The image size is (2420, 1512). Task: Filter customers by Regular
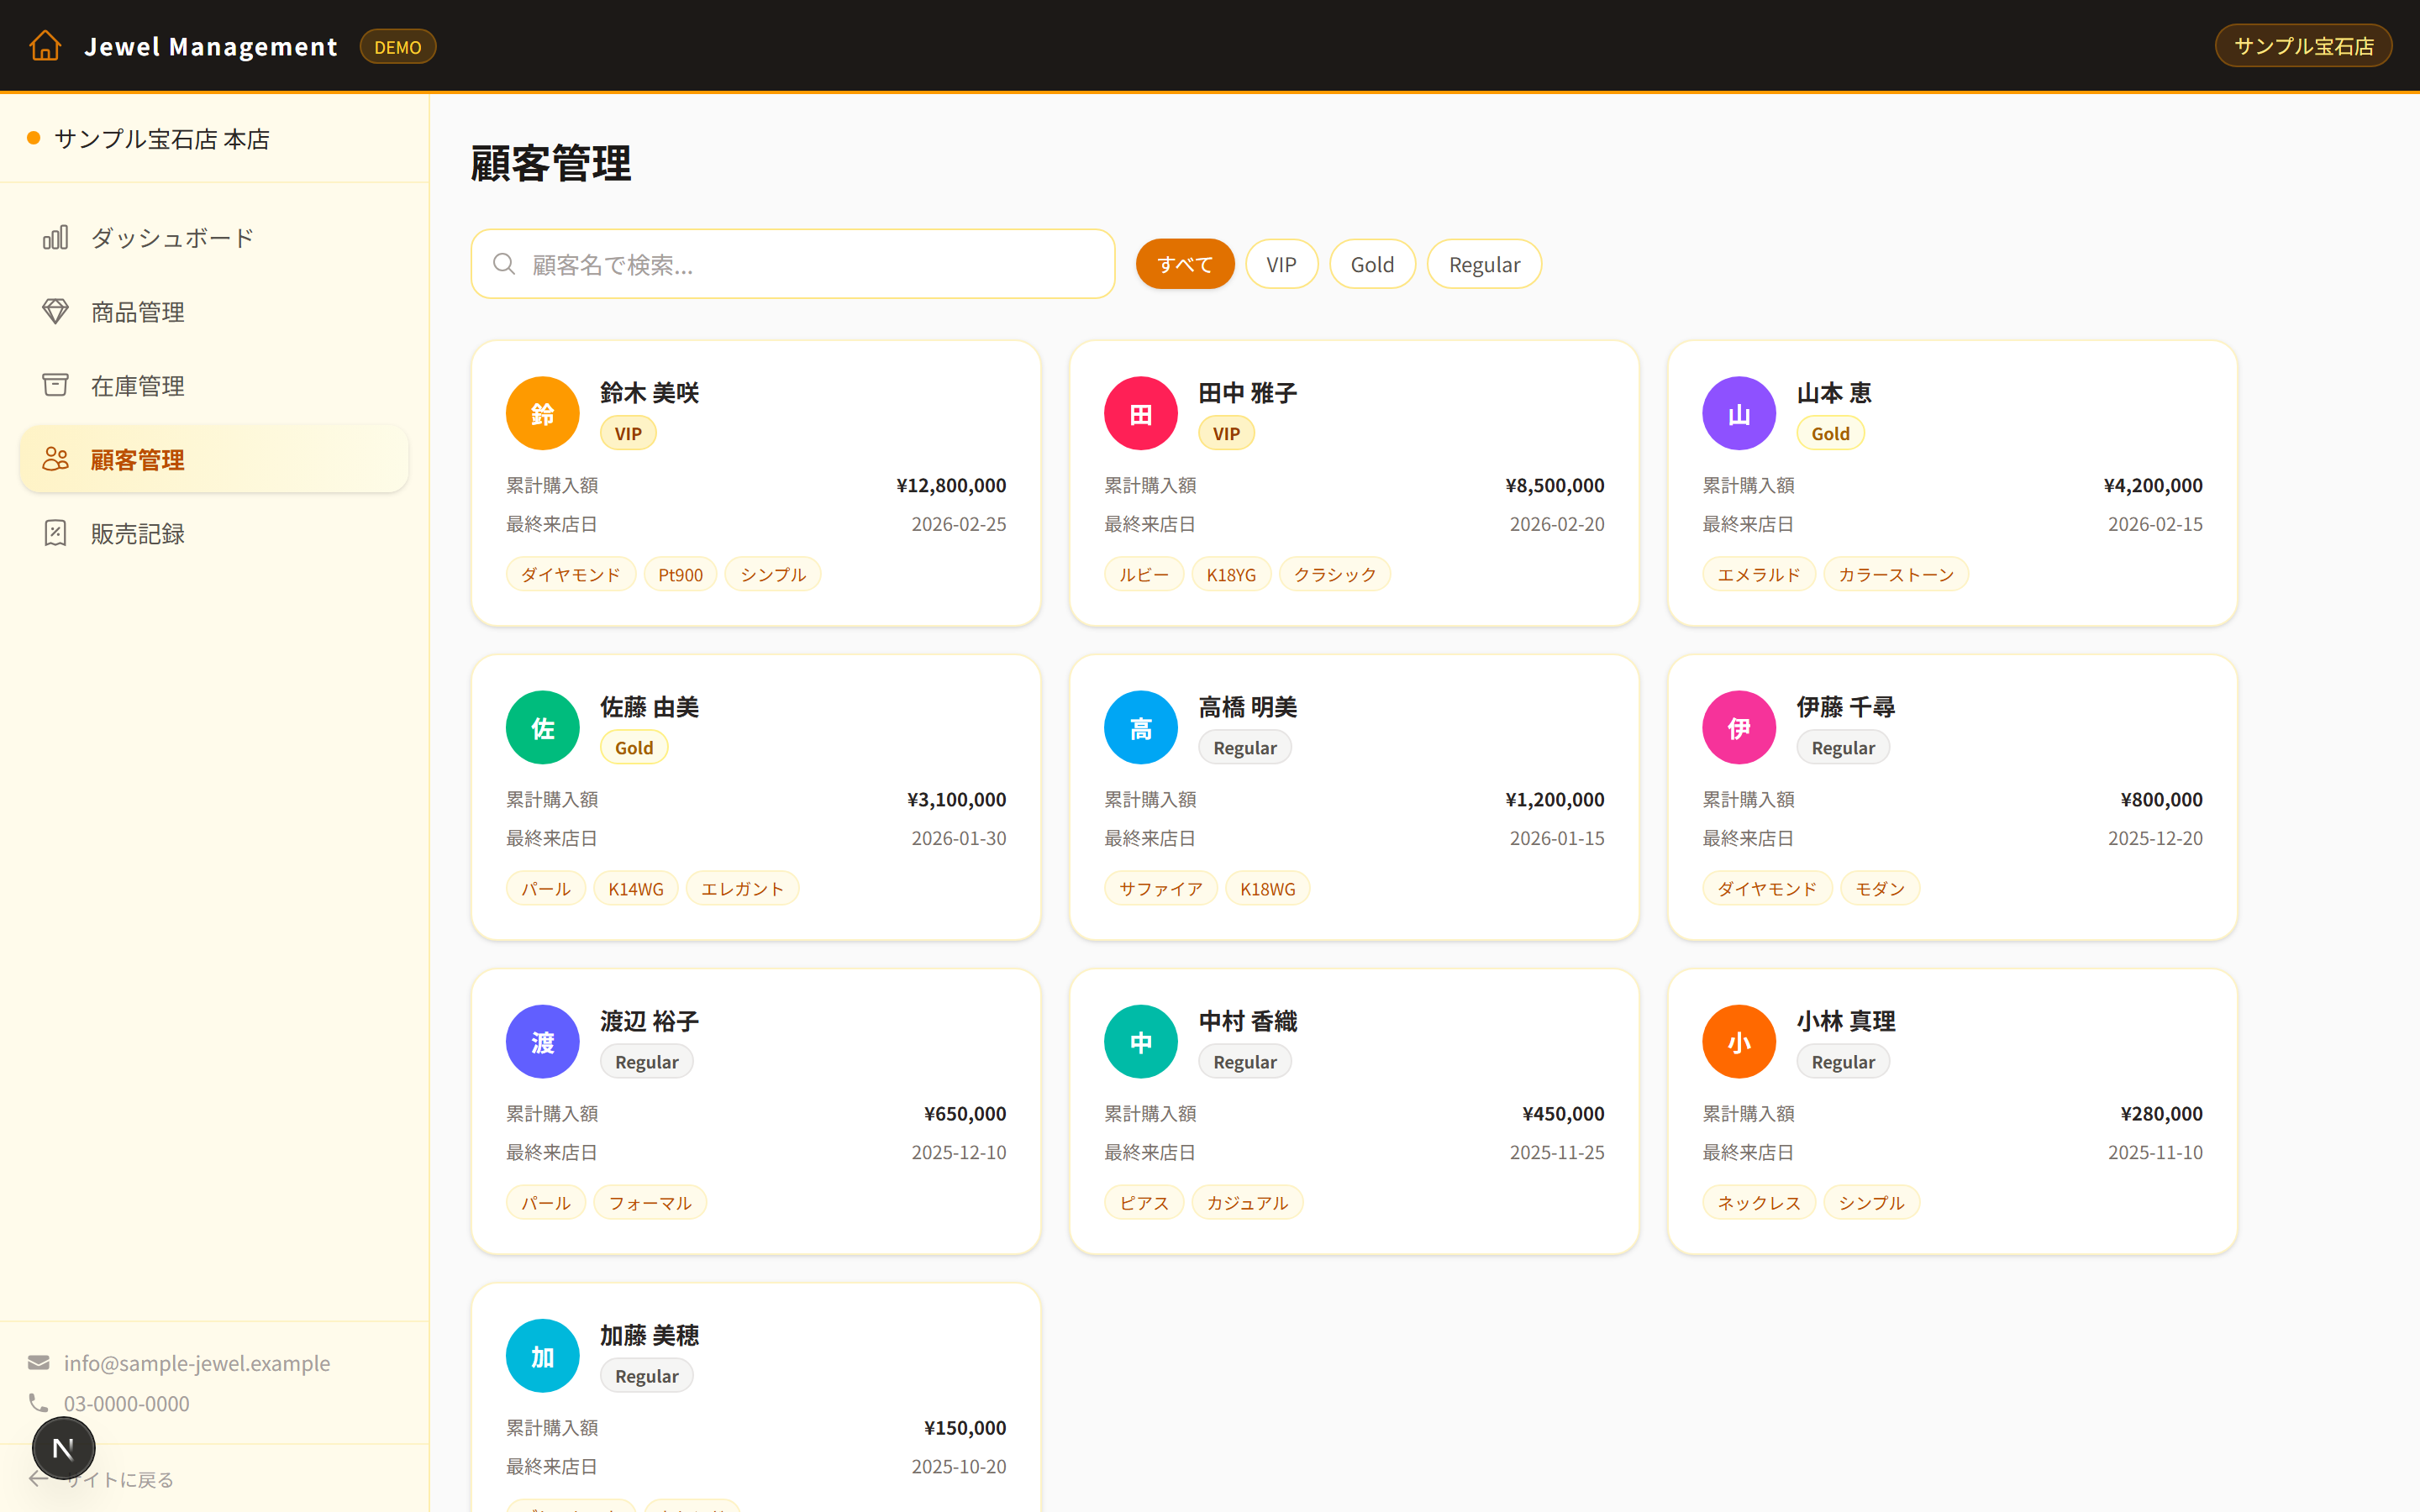tap(1484, 264)
